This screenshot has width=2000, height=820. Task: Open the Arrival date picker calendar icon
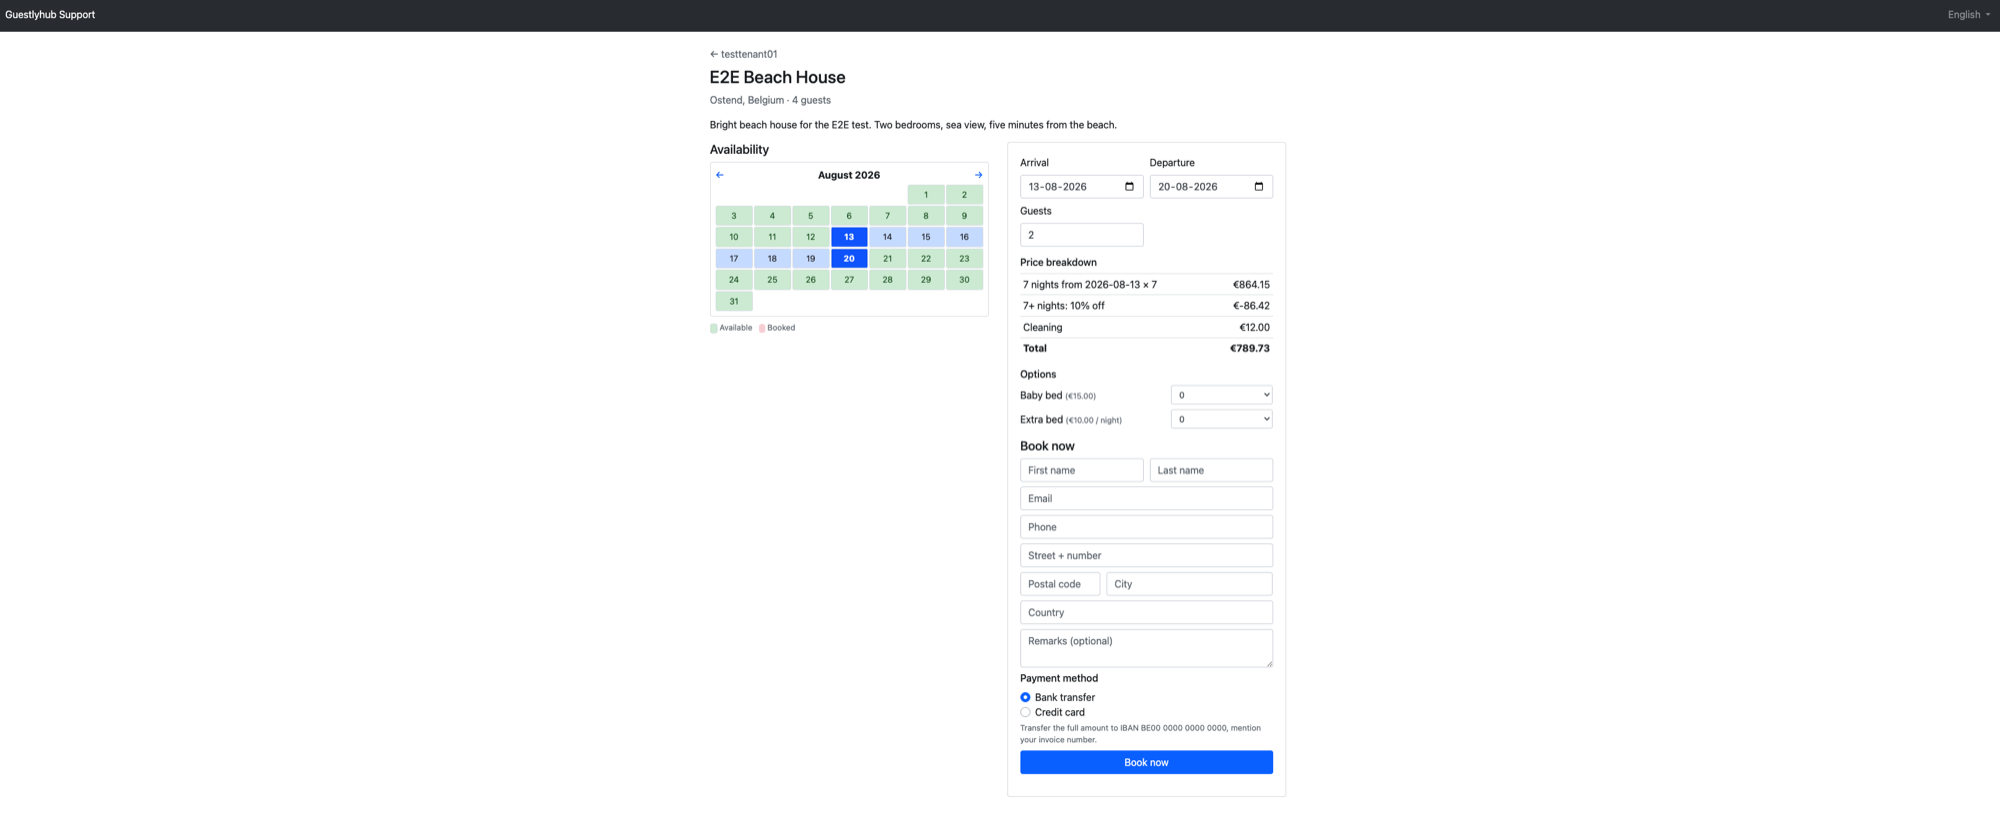click(1129, 187)
